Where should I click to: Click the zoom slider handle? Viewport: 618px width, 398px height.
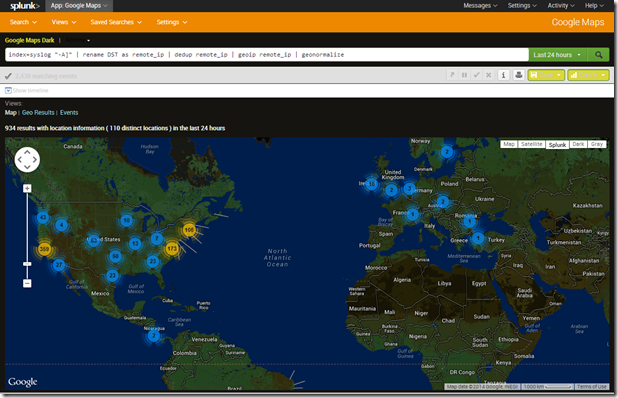tap(27, 264)
